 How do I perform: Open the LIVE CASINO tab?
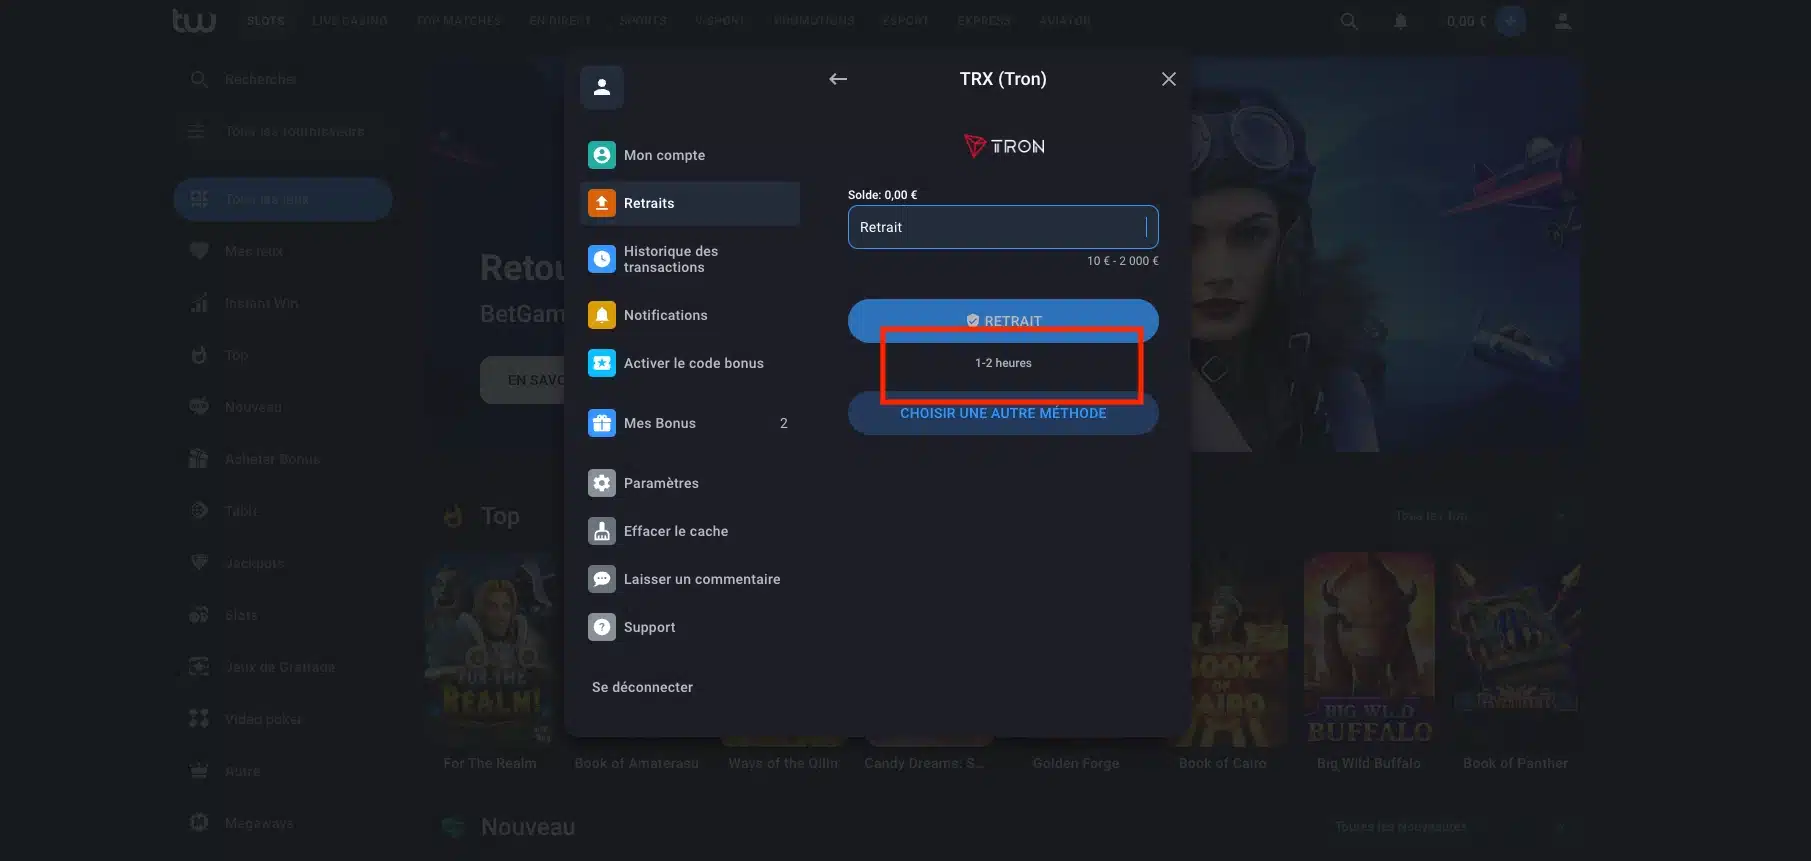(350, 21)
